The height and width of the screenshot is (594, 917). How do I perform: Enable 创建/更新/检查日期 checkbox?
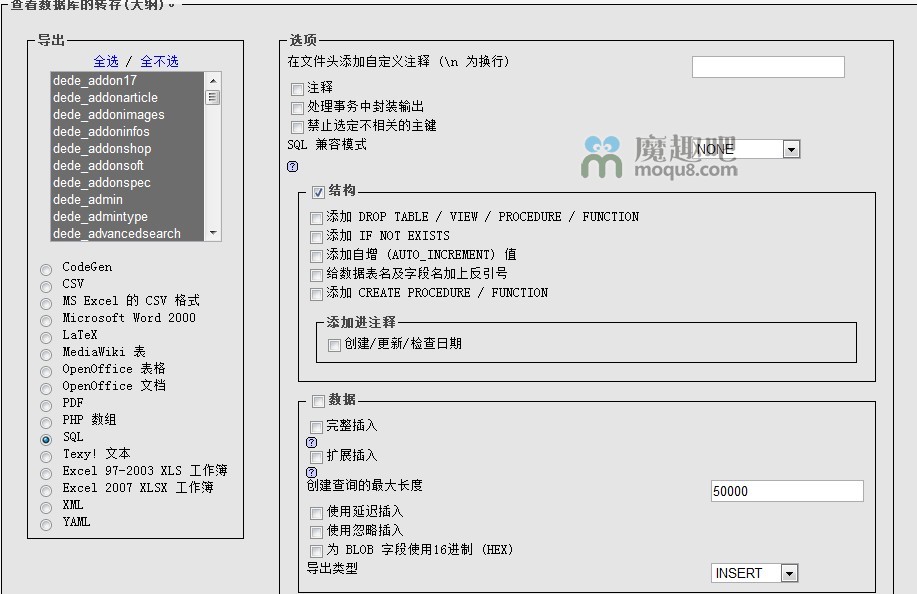[335, 345]
